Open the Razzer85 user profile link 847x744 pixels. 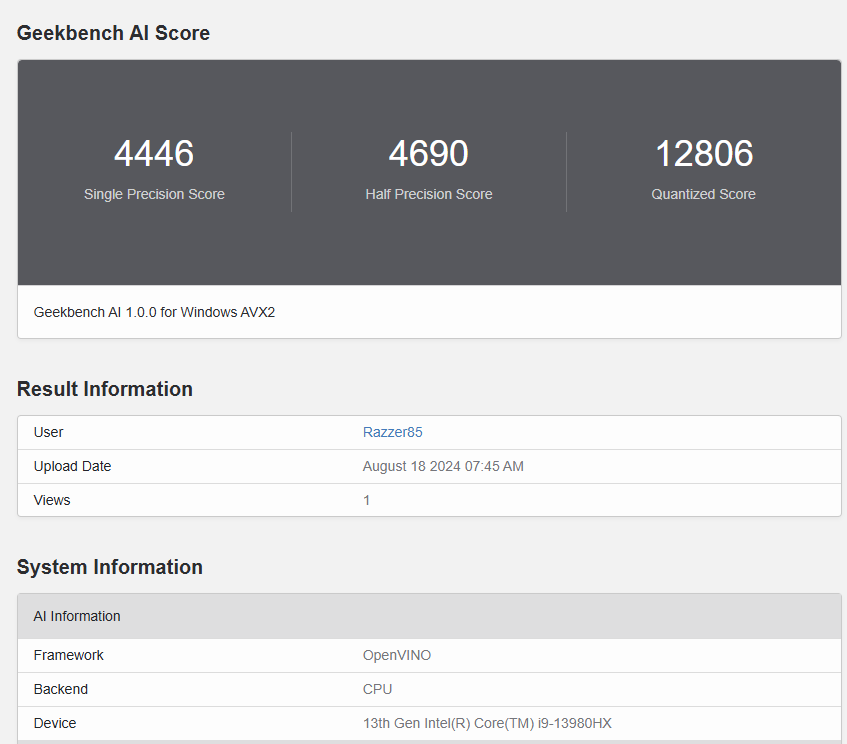point(392,432)
